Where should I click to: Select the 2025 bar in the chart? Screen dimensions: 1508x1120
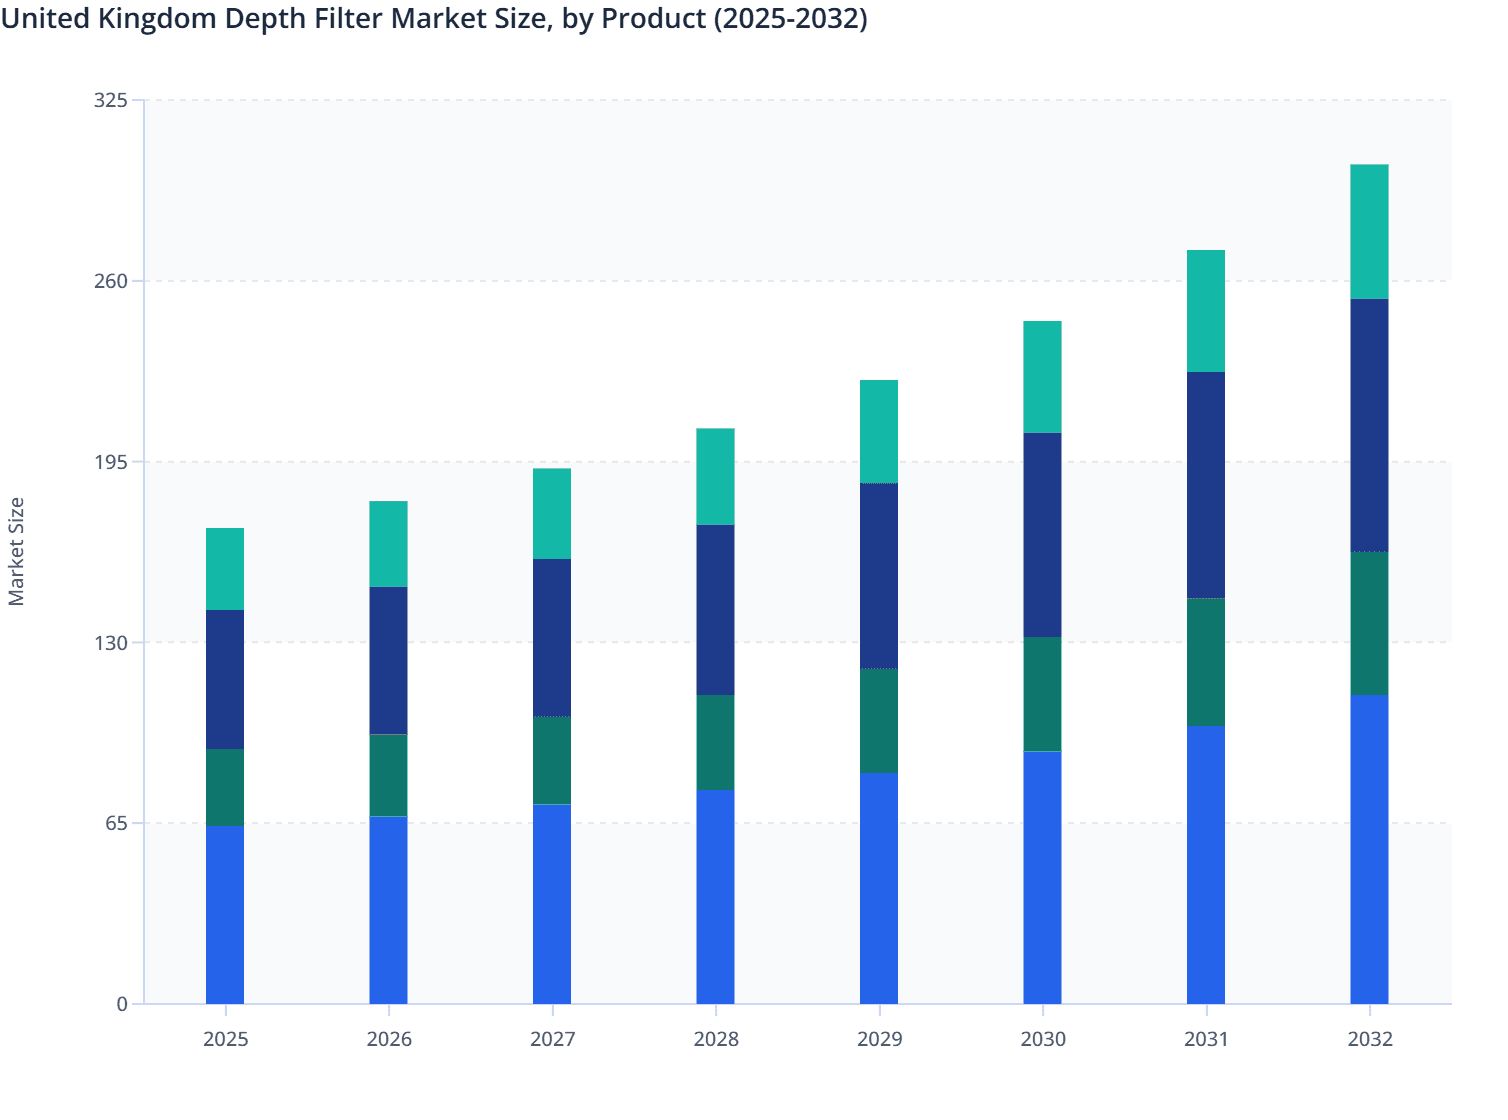225,760
